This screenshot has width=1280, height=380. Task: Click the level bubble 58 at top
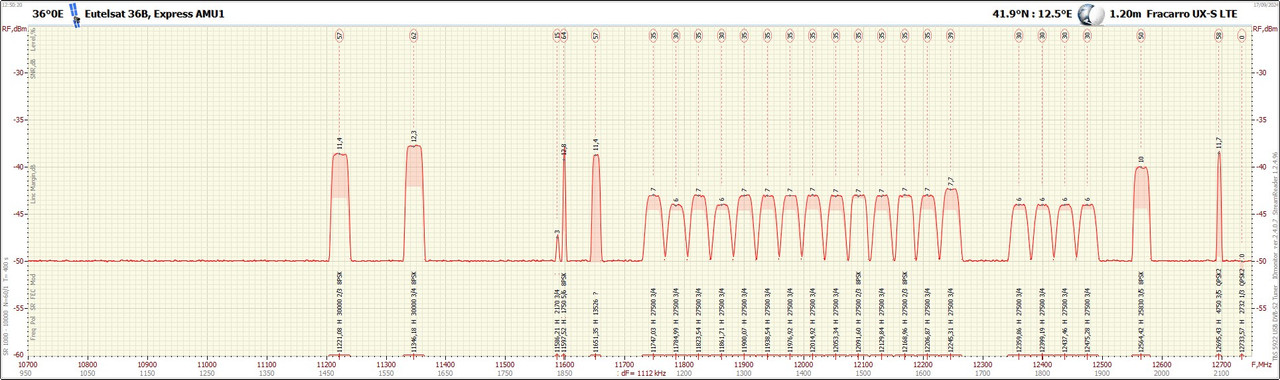coord(1219,35)
